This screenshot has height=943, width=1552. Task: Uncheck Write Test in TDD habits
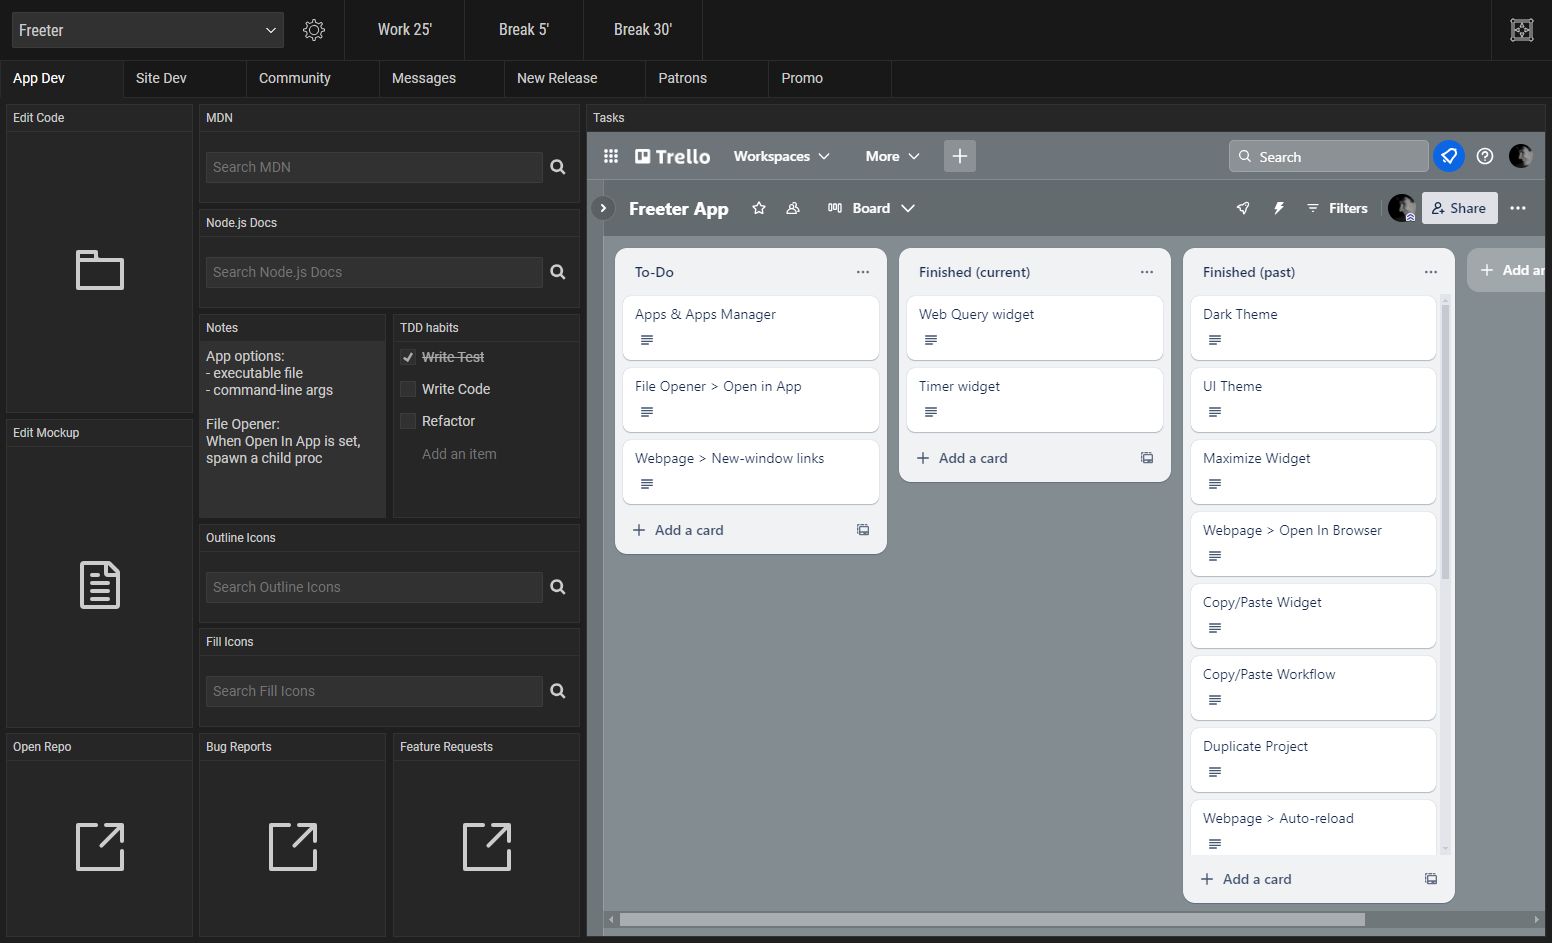pyautogui.click(x=408, y=357)
